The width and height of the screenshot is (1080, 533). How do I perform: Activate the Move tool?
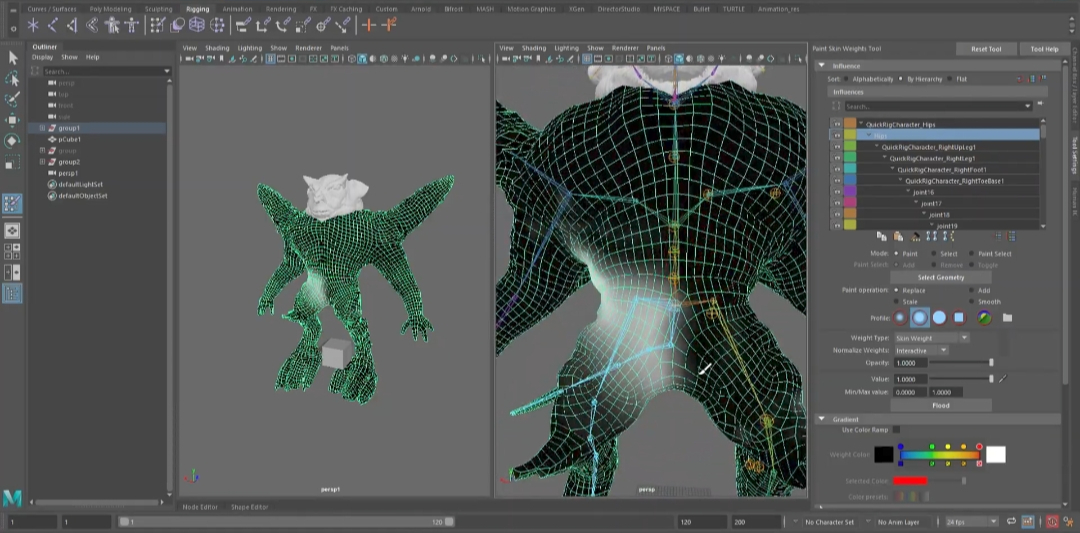point(12,120)
